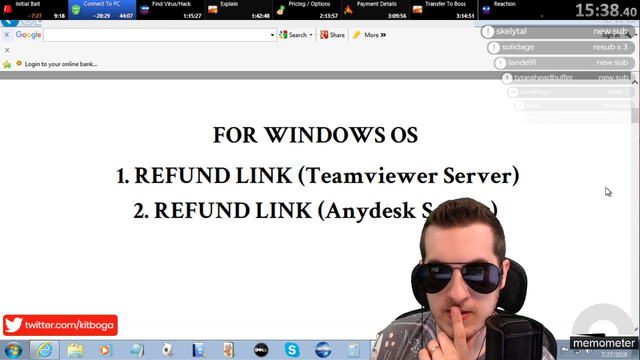
Task: Open the Windows Start menu orb
Action: coord(13,350)
